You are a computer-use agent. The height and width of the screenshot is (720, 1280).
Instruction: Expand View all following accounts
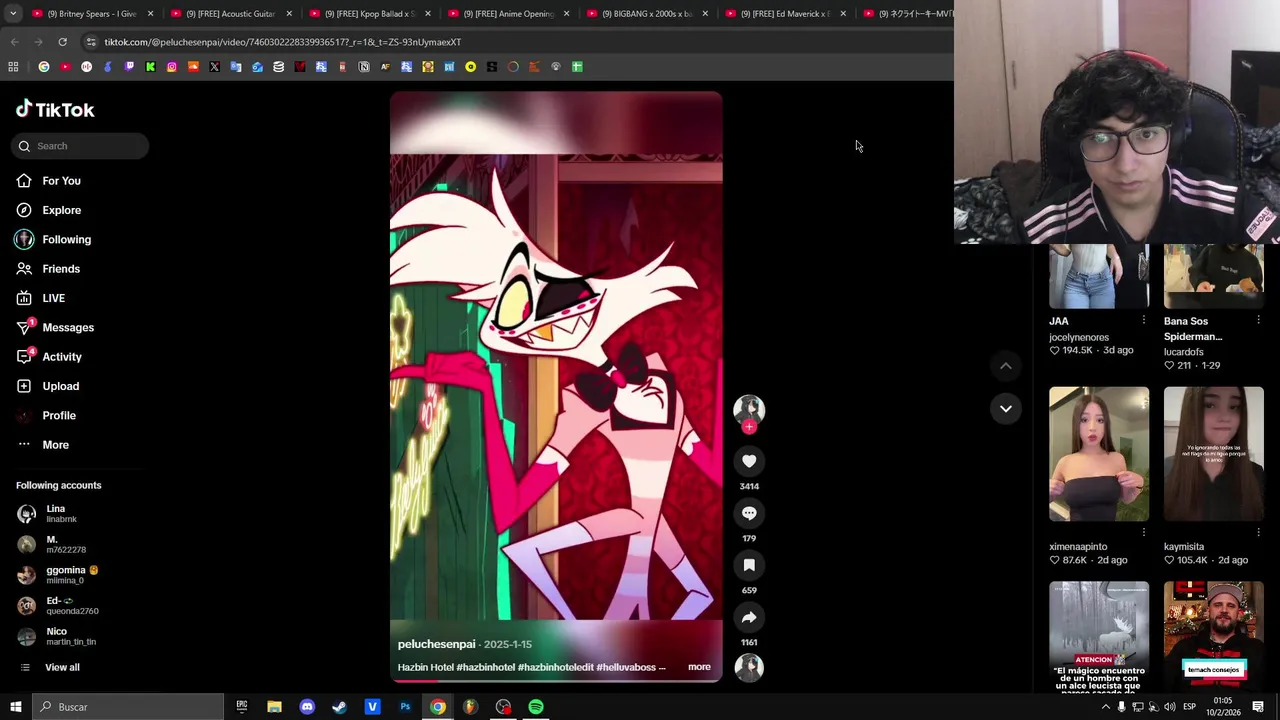[x=50, y=667]
